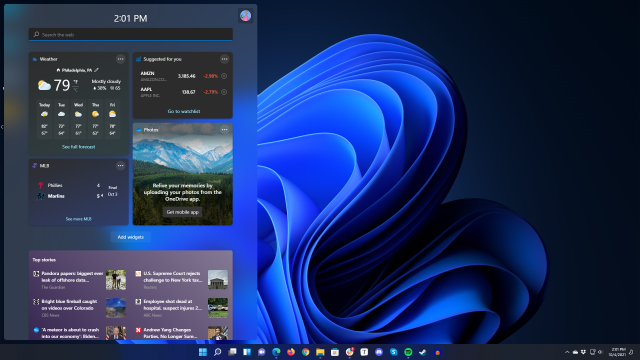
Task: Switch temperature unit to Fahrenheit
Action: pos(76,82)
